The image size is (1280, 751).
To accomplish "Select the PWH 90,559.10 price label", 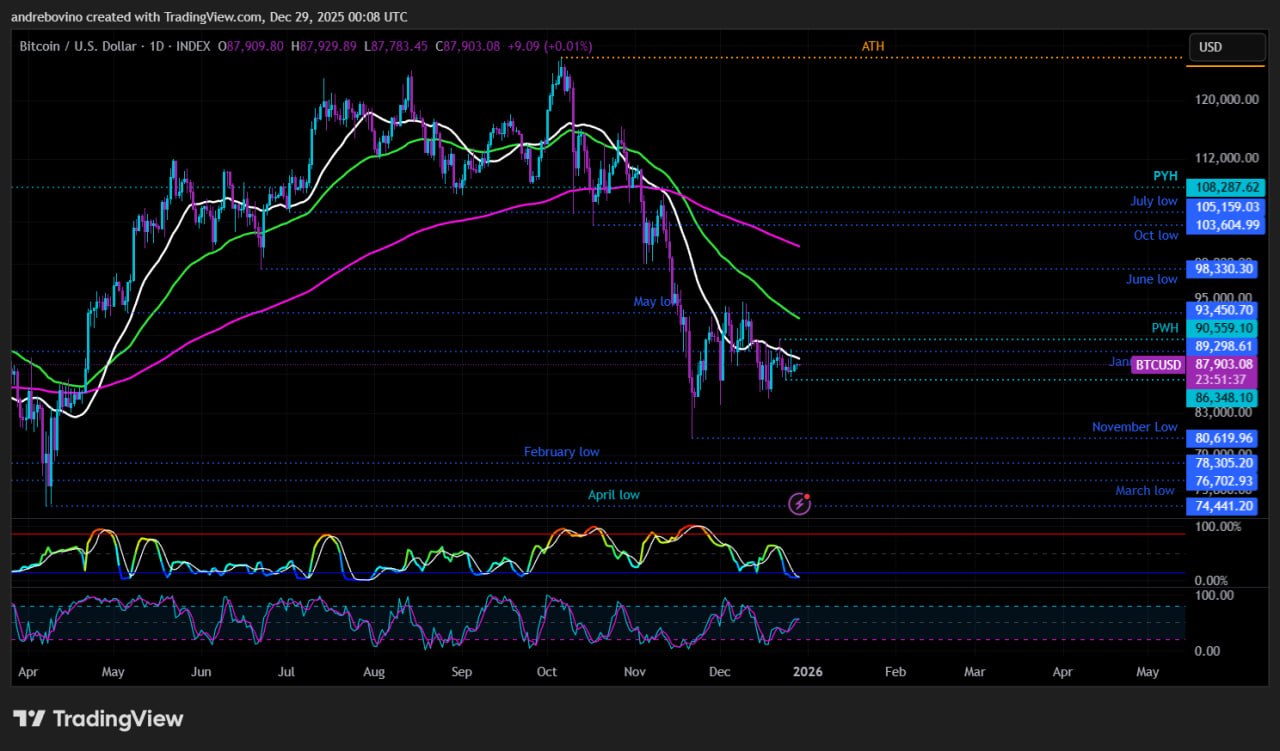I will tap(1225, 328).
